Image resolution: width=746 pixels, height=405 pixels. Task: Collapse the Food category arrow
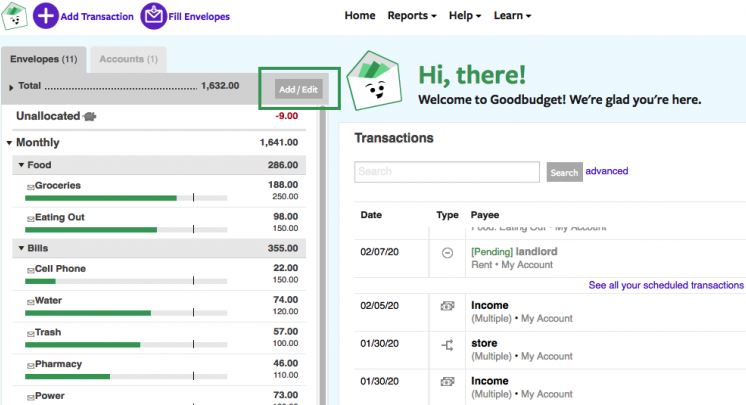pos(21,165)
